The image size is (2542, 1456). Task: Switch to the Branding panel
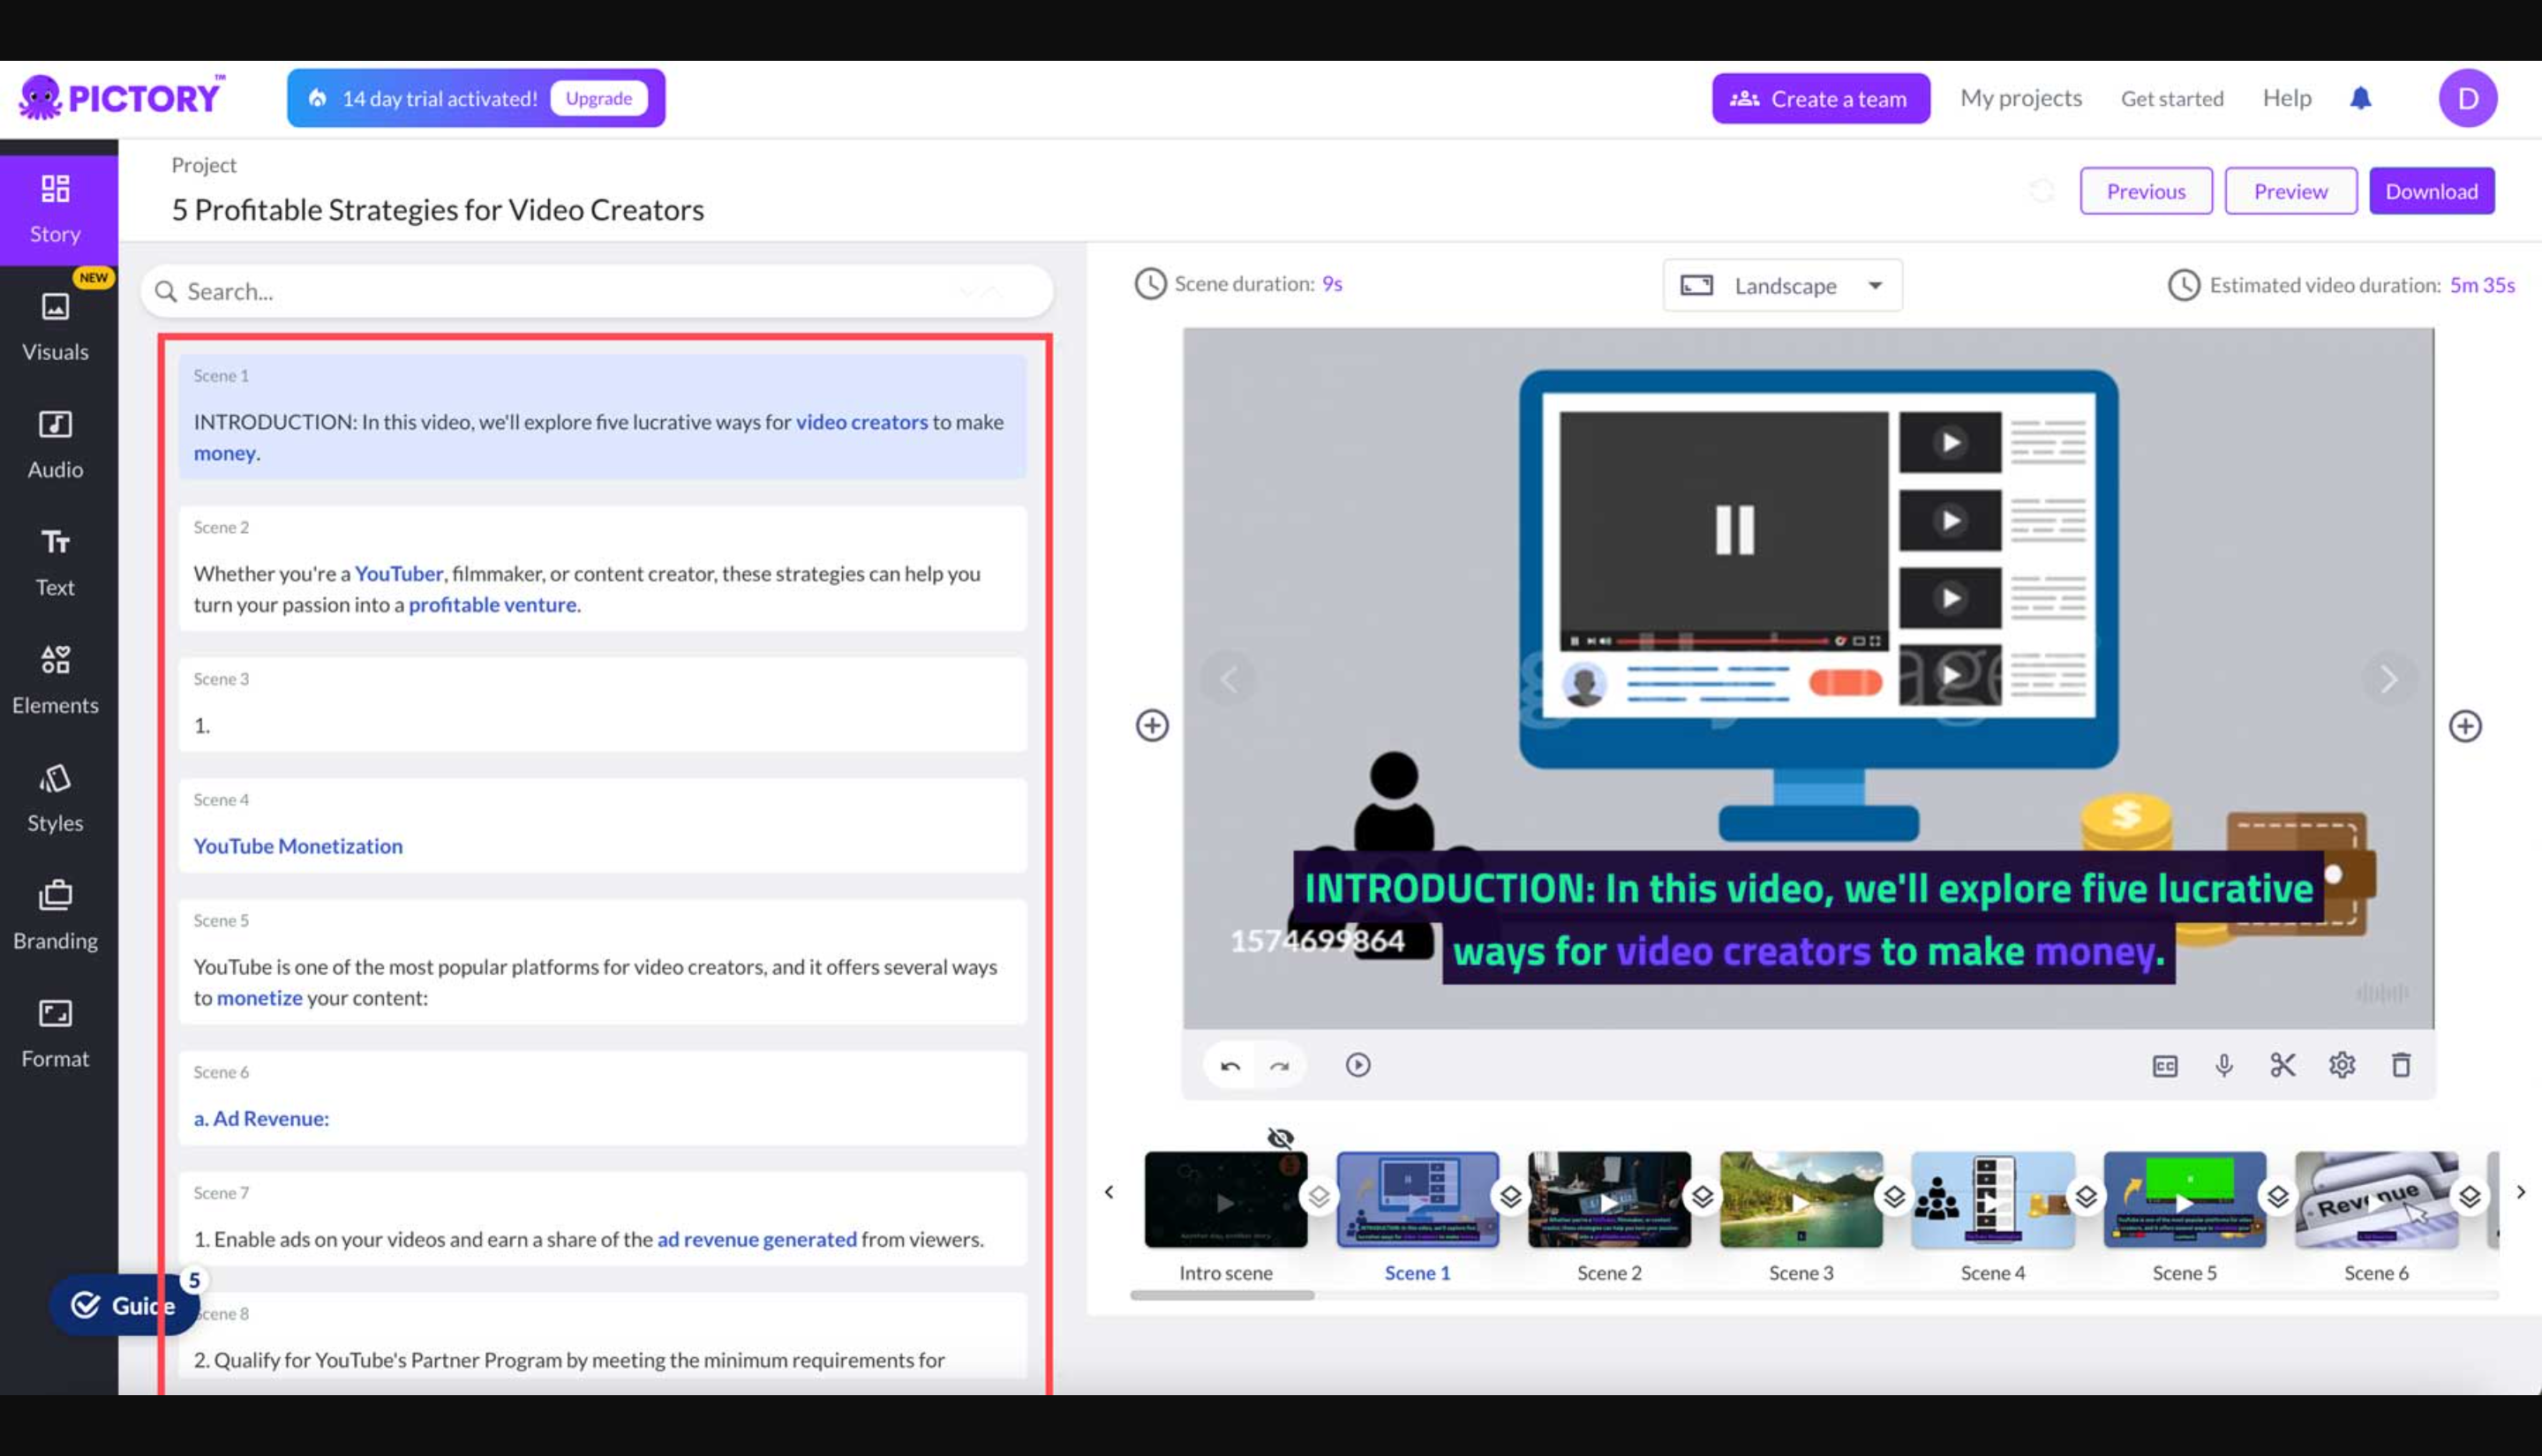(x=55, y=912)
